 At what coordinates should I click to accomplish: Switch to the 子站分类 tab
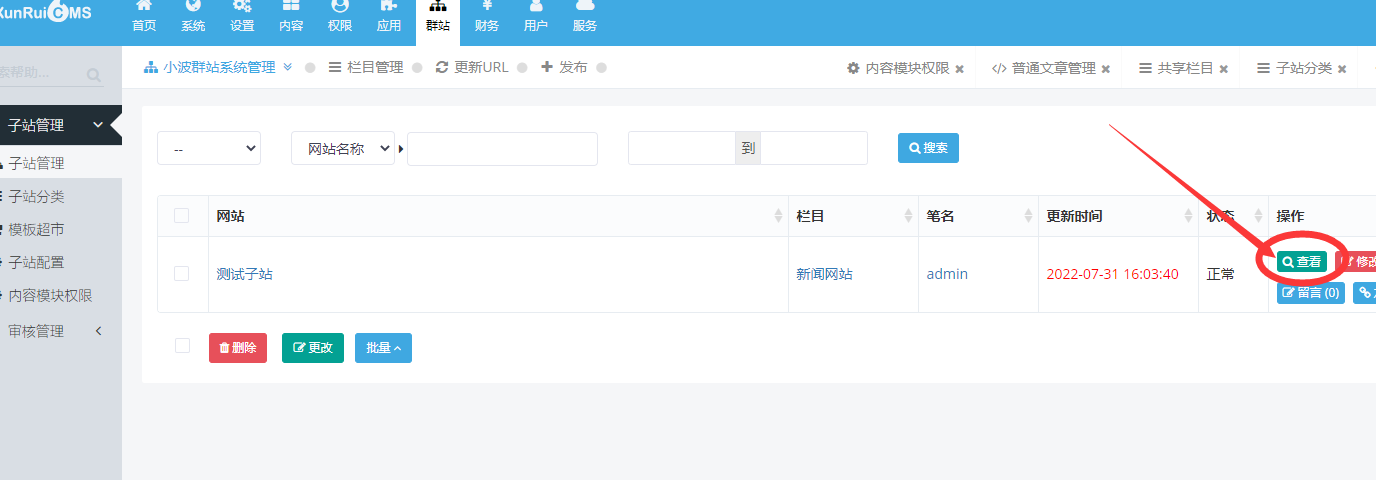pyautogui.click(x=1294, y=68)
